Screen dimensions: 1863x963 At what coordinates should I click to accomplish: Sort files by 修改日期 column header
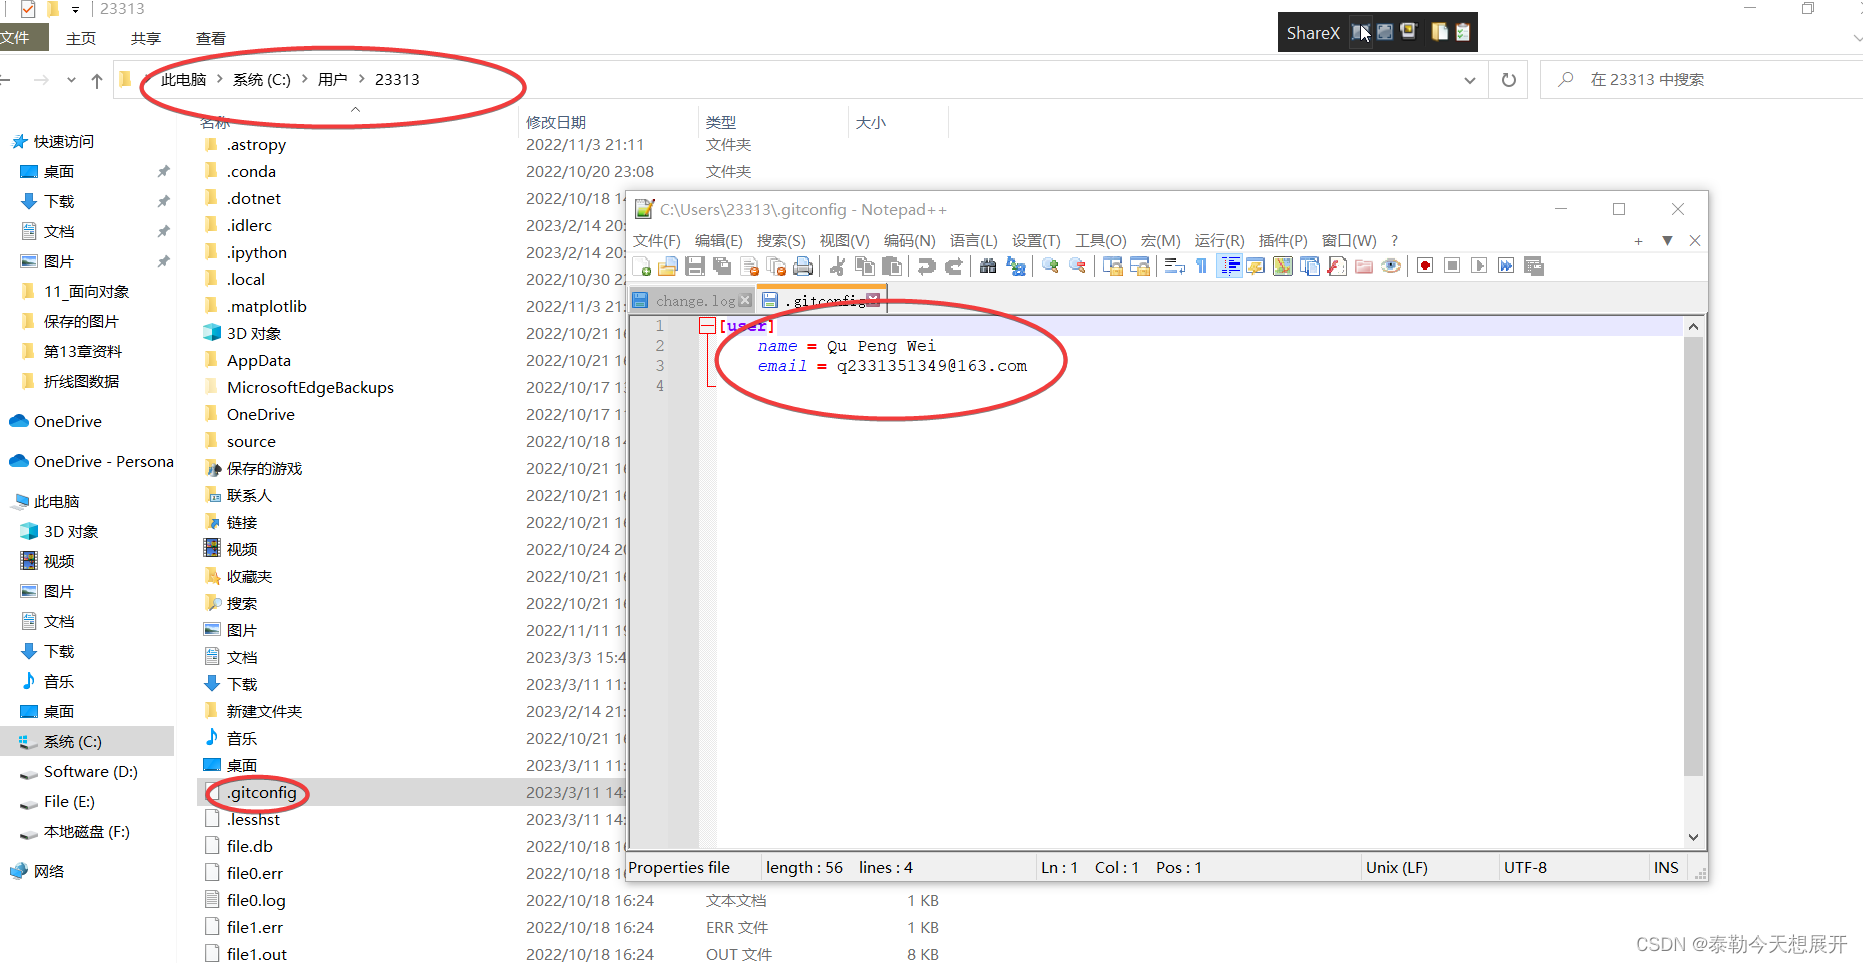click(556, 122)
